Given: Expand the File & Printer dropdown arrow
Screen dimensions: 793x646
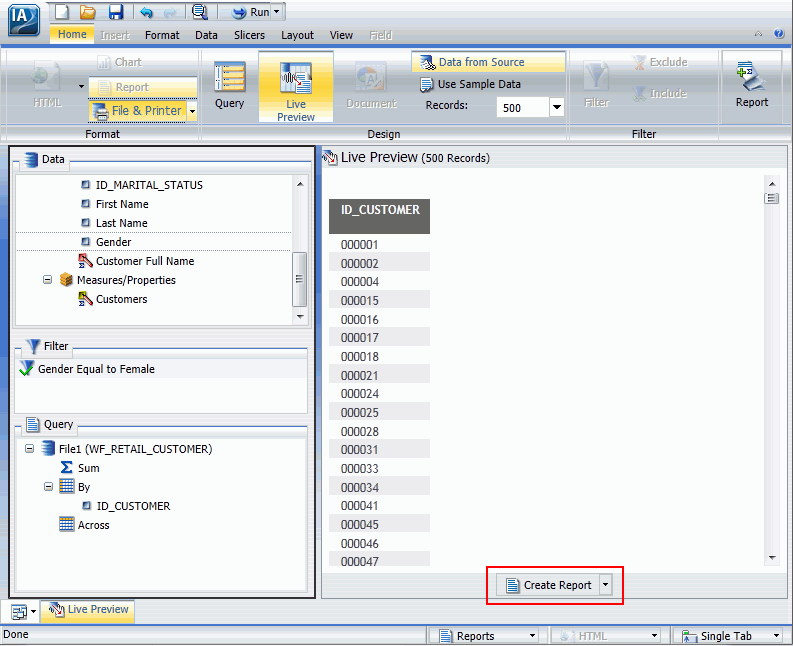Looking at the screenshot, I should click(x=192, y=111).
